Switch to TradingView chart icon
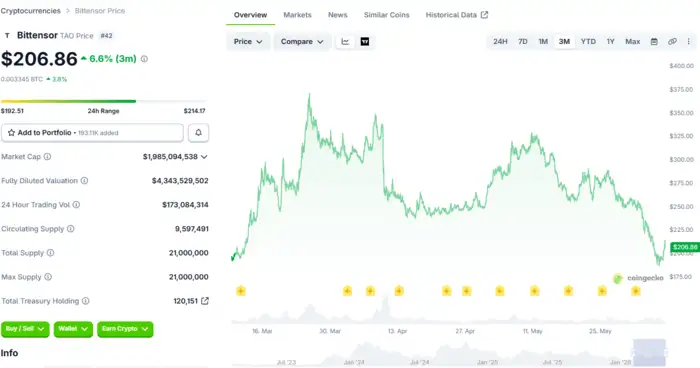 pyautogui.click(x=365, y=42)
